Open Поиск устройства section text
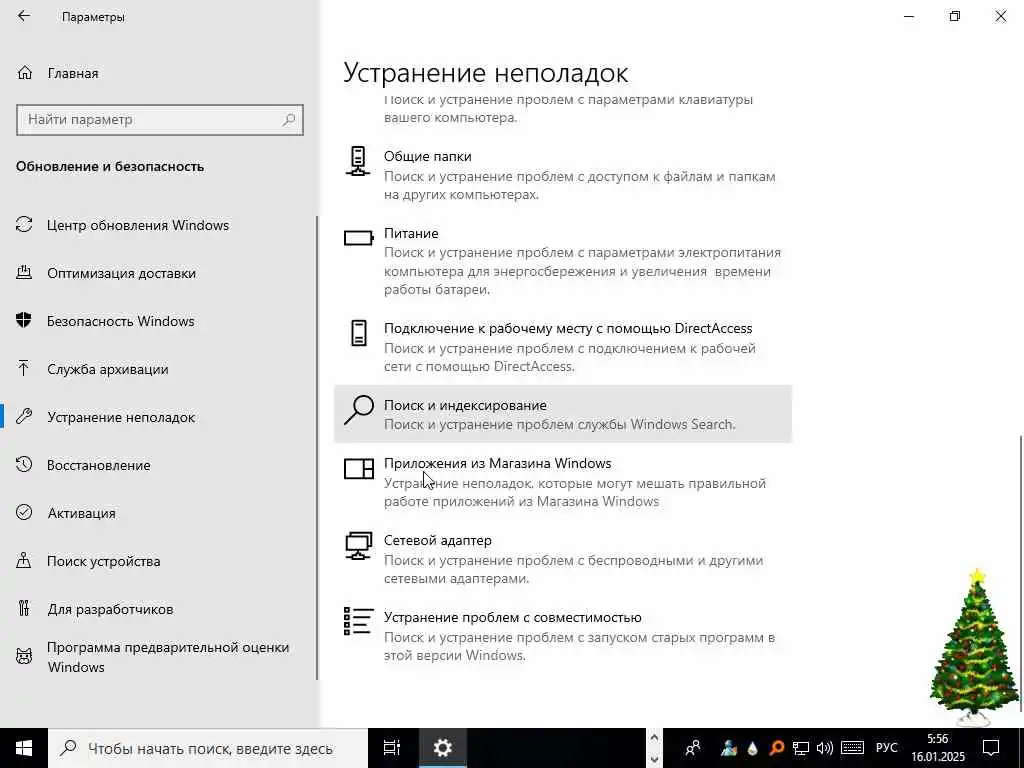 coord(103,561)
